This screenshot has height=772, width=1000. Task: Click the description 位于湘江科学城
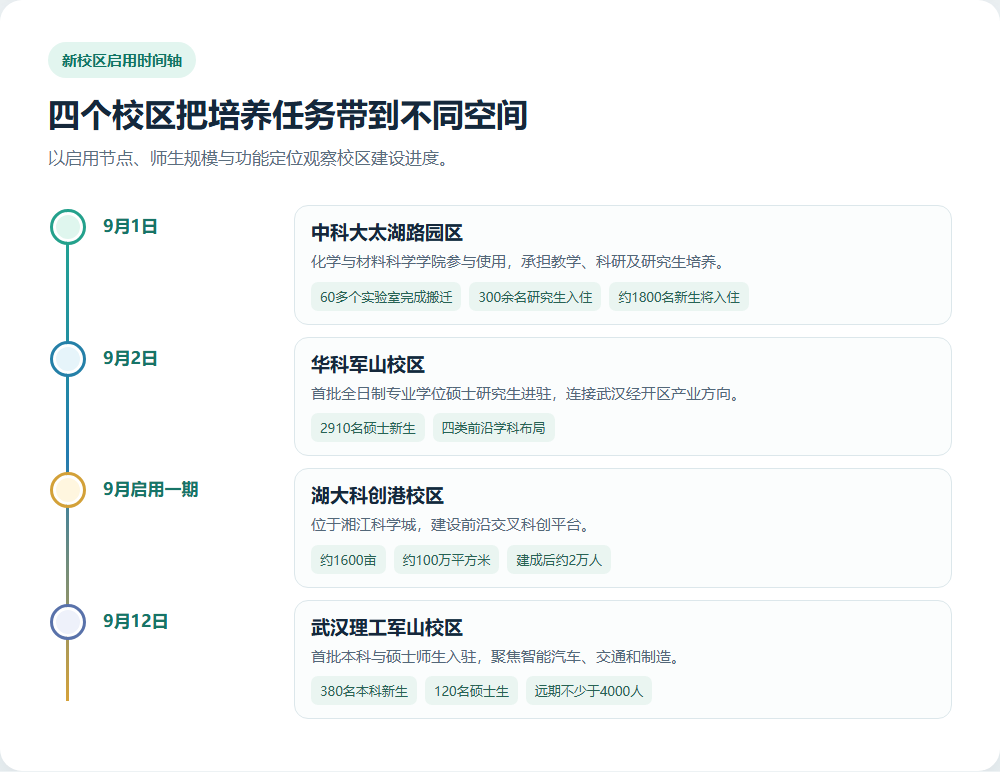pos(452,524)
